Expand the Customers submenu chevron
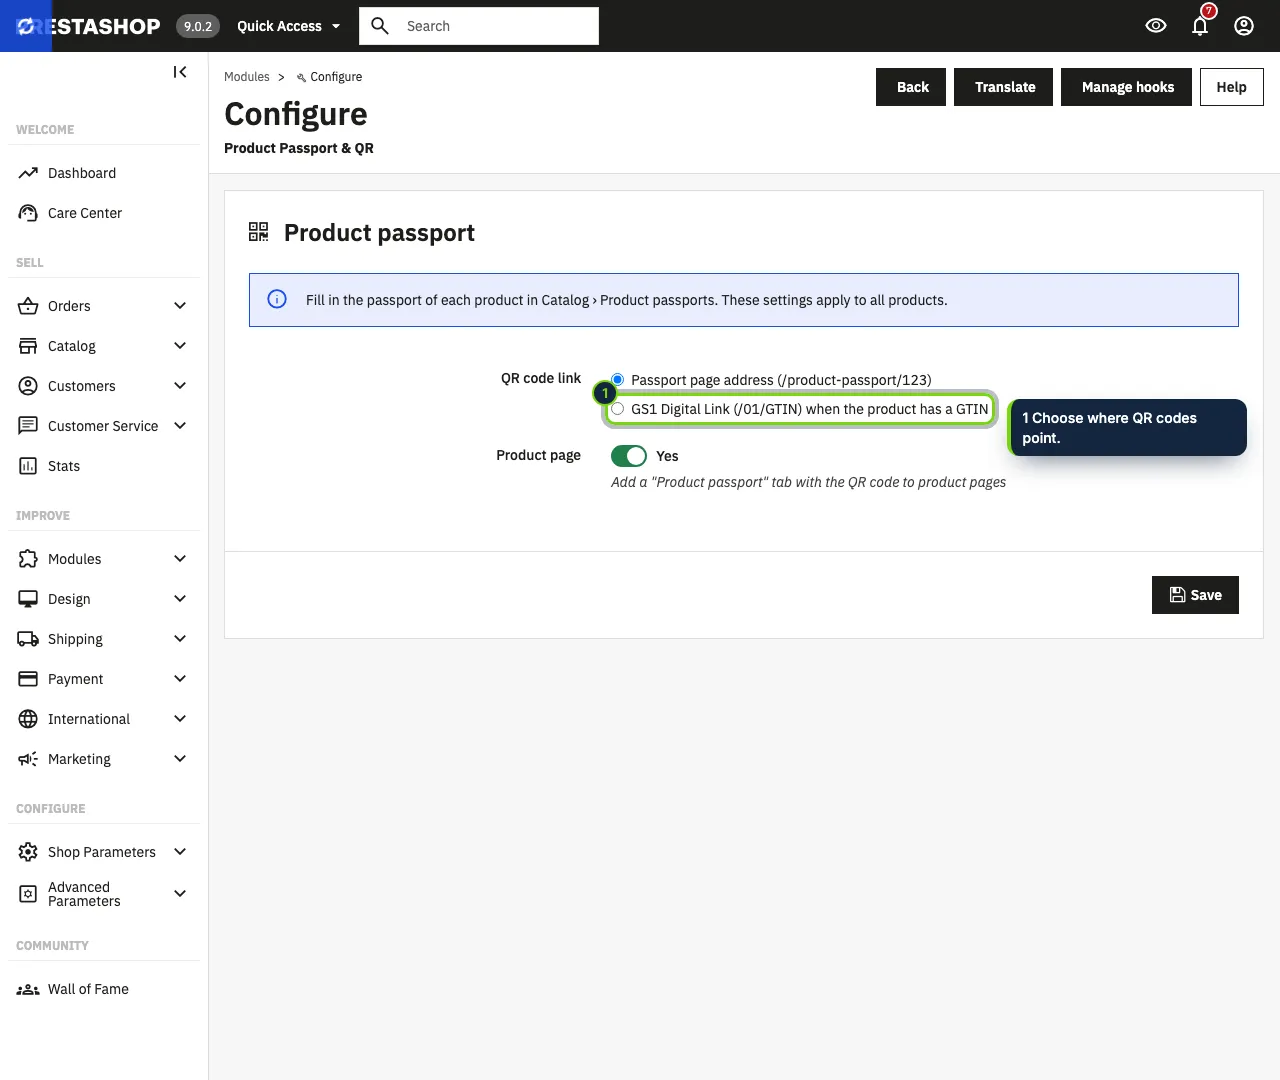 click(180, 386)
